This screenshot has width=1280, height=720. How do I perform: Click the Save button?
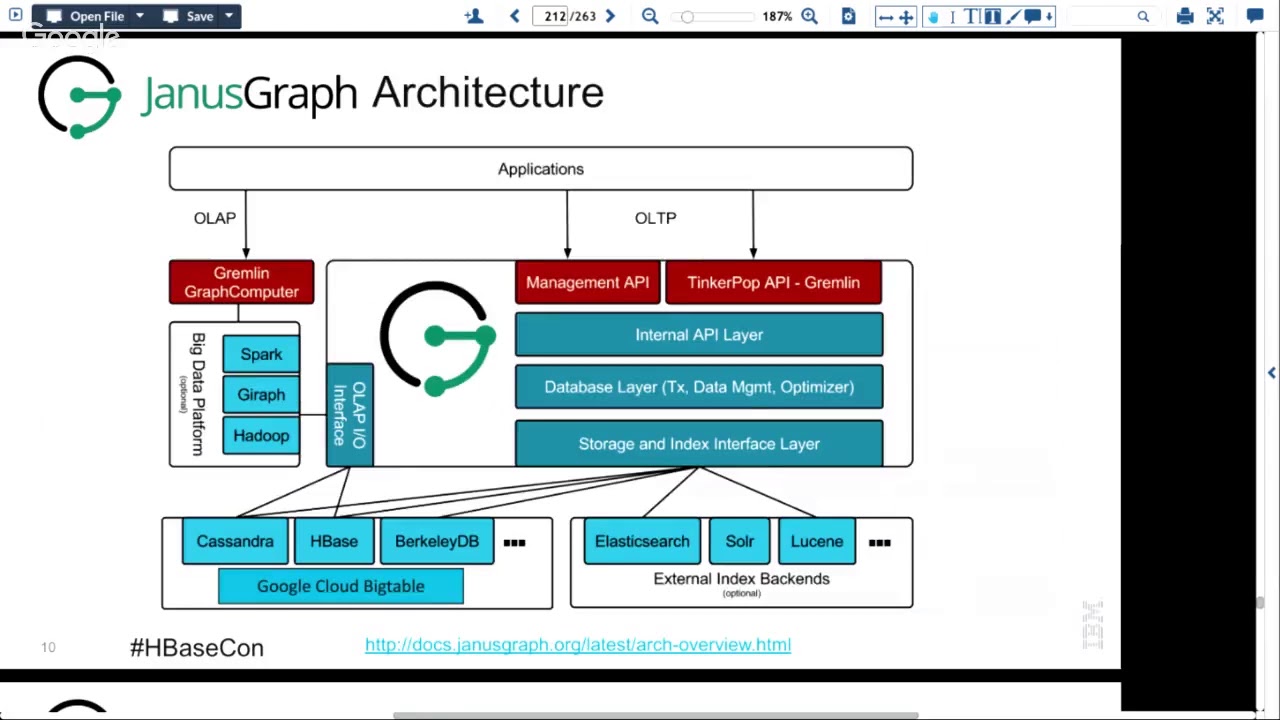tap(188, 16)
